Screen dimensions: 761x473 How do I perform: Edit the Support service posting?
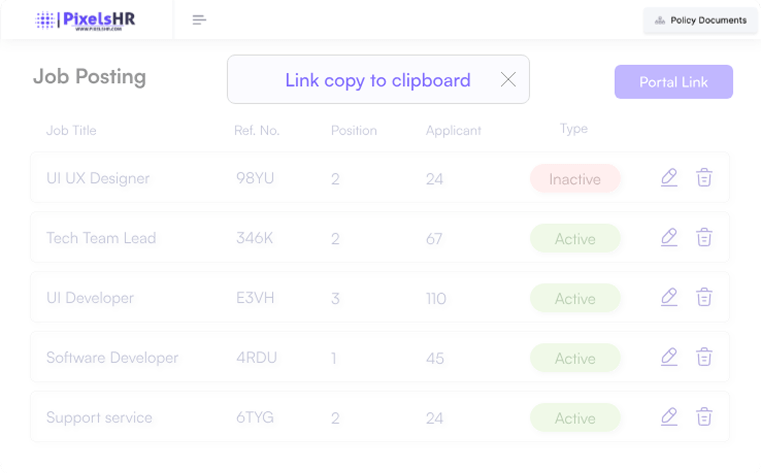click(x=669, y=417)
